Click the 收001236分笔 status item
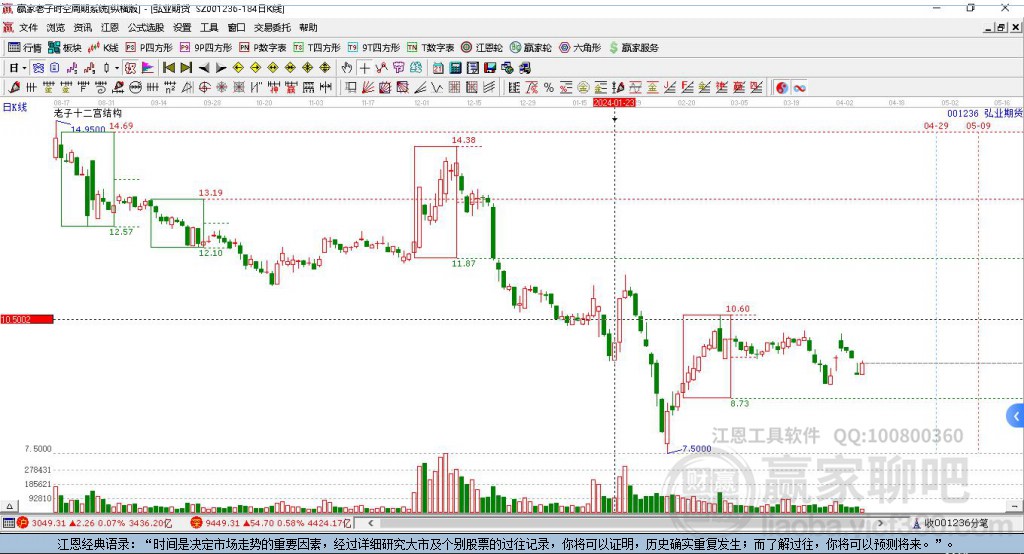Screen dimensions: 1024x554 [950, 523]
